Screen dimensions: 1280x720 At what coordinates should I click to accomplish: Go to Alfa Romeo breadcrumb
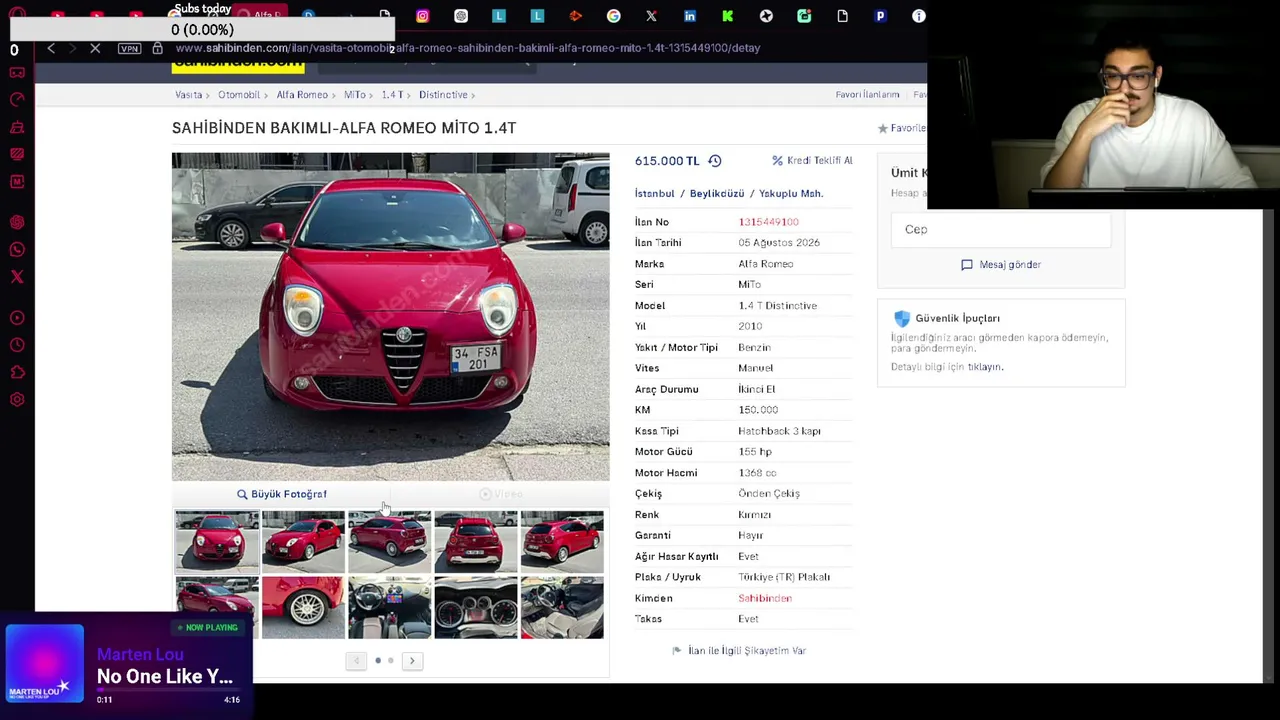tap(302, 95)
